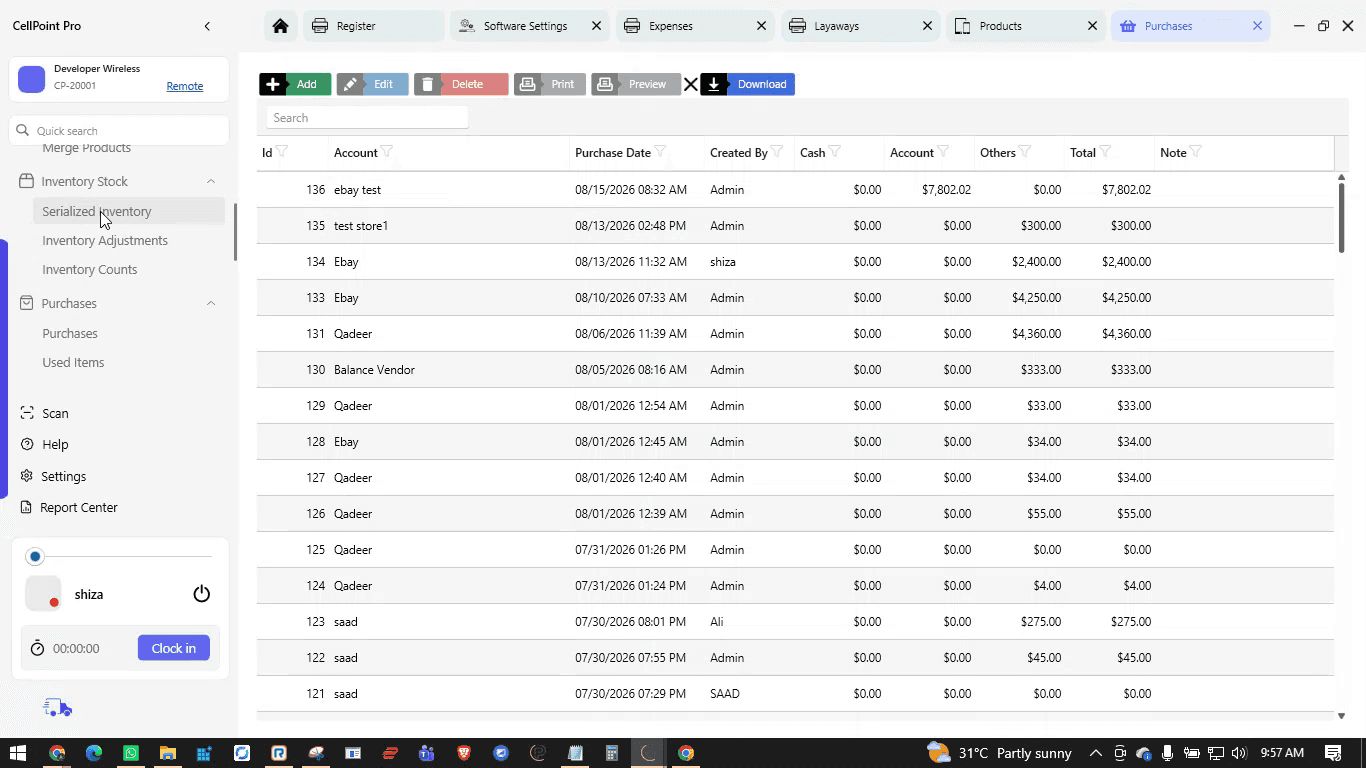
Task: Click Note column filter funnel icon
Action: coord(1196,152)
